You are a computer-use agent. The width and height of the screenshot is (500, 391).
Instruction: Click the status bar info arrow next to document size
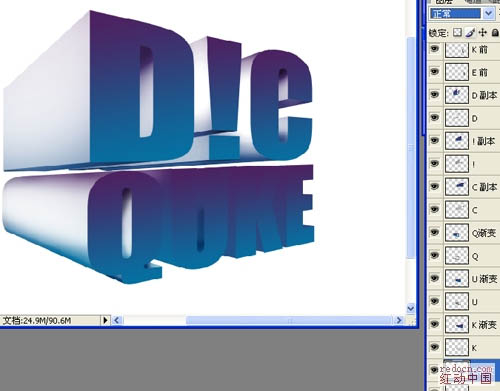pyautogui.click(x=105, y=320)
